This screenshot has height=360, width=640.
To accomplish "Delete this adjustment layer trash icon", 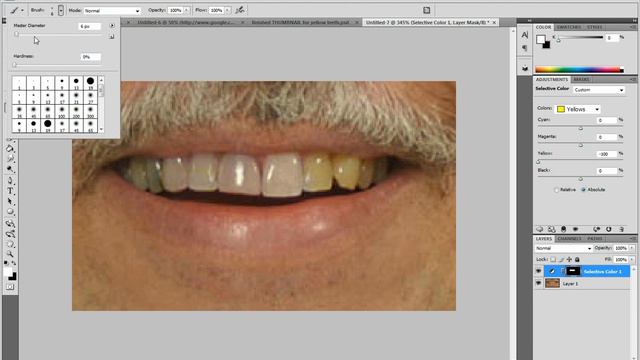I will 621,229.
